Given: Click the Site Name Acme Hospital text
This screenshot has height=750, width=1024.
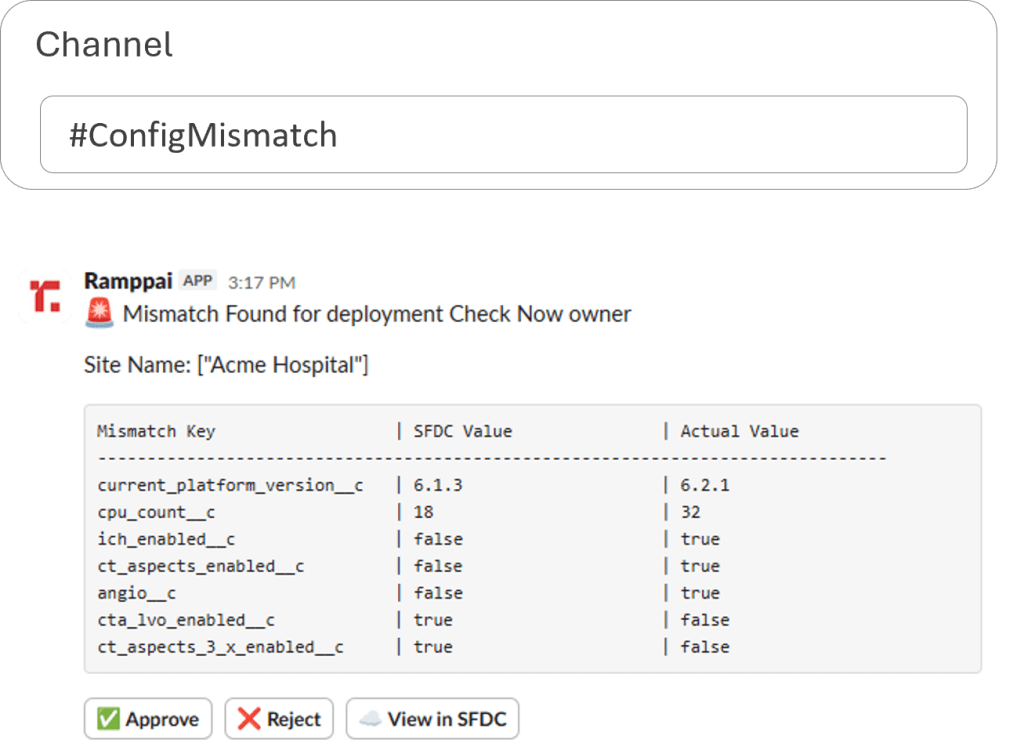Looking at the screenshot, I should click(226, 365).
